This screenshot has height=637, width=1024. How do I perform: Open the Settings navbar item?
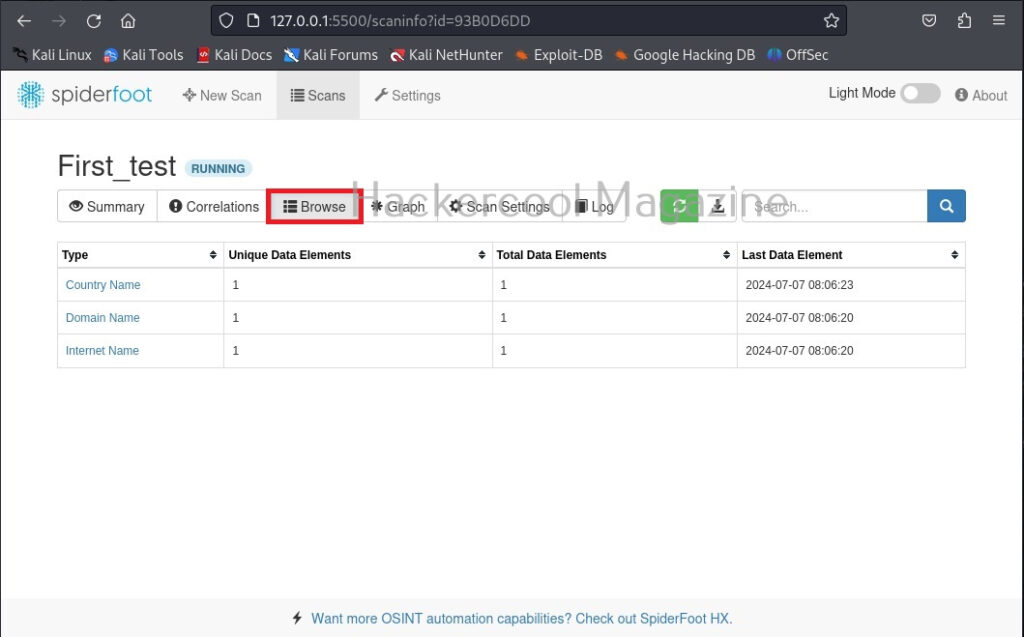(408, 95)
